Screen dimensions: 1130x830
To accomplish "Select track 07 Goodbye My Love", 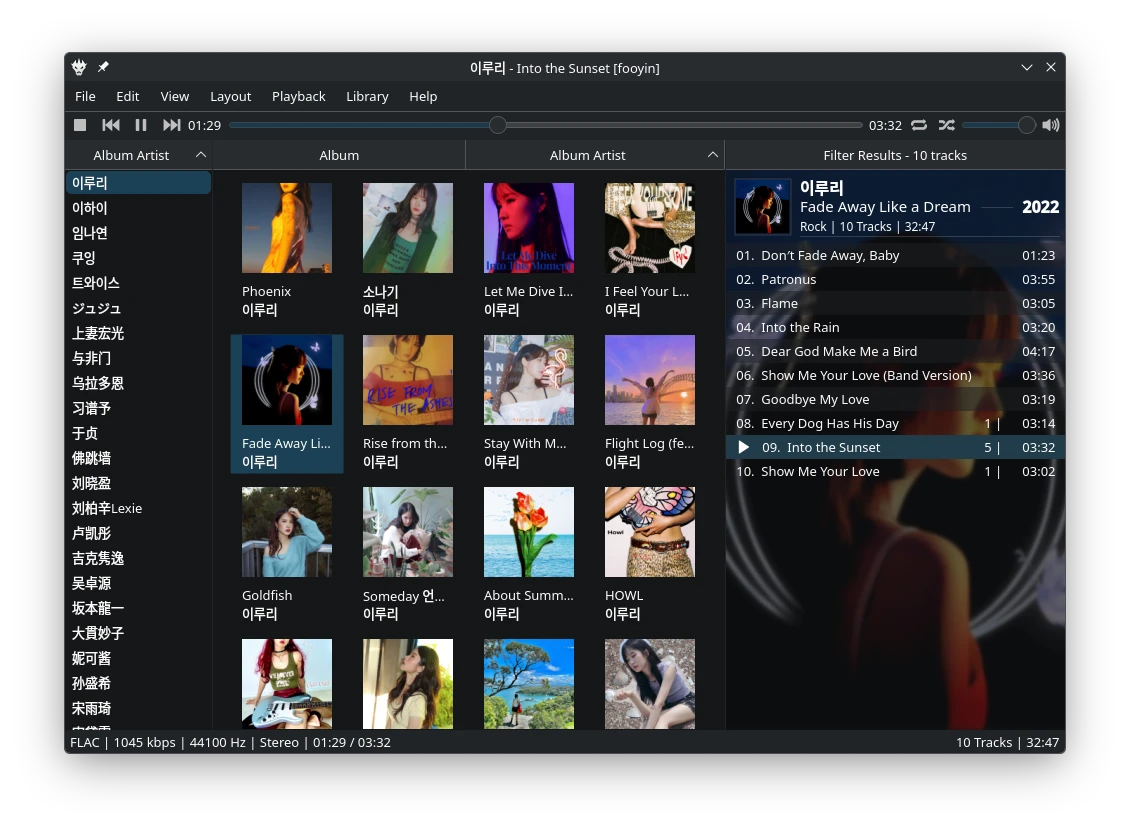I will tap(895, 399).
